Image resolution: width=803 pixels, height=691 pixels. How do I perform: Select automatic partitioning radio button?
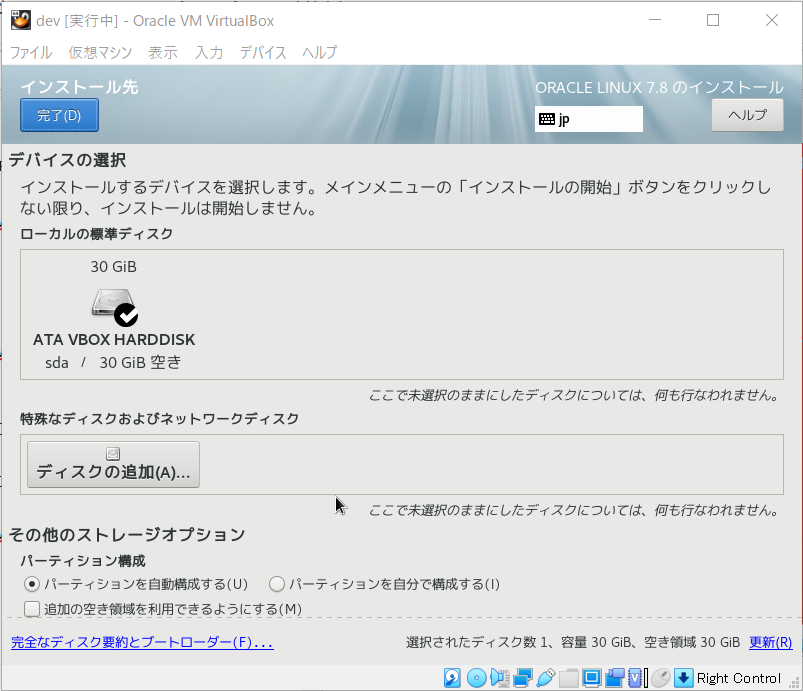coord(32,584)
